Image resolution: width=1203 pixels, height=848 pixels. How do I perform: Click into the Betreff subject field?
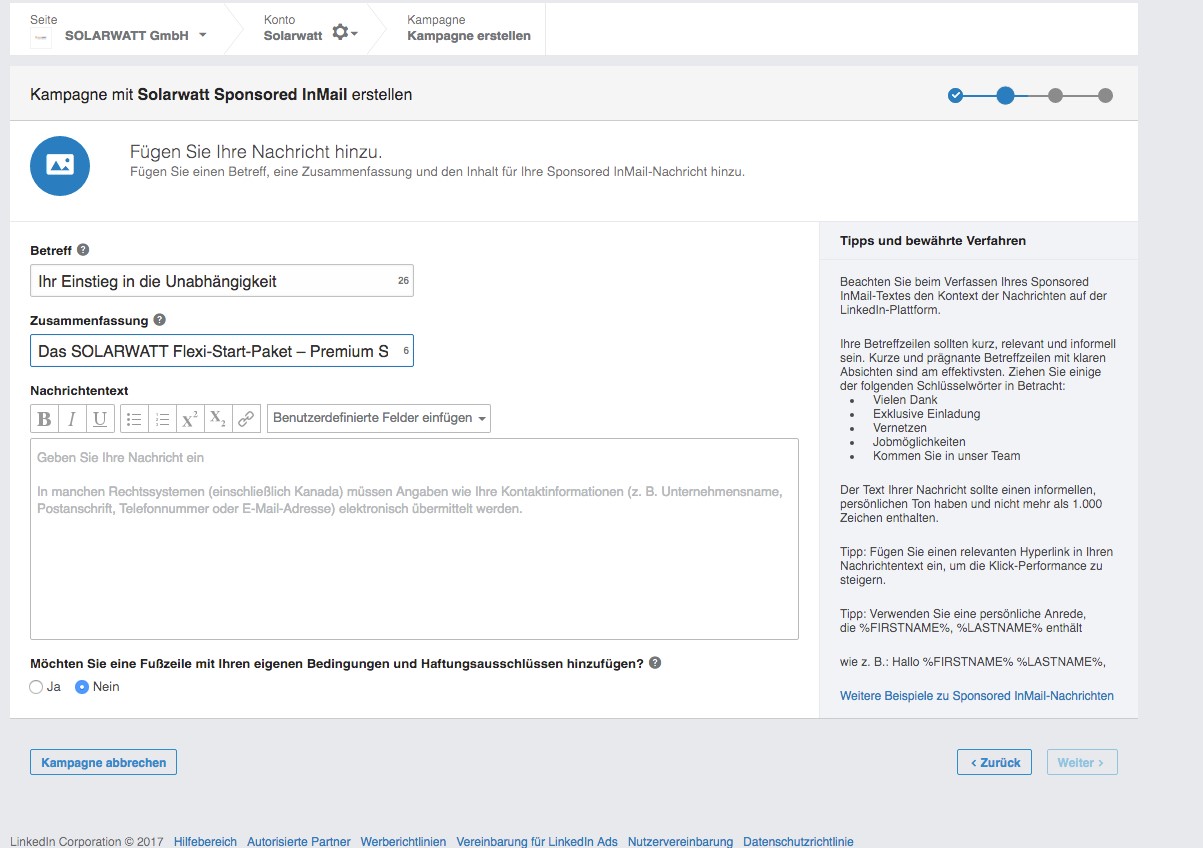[x=222, y=281]
